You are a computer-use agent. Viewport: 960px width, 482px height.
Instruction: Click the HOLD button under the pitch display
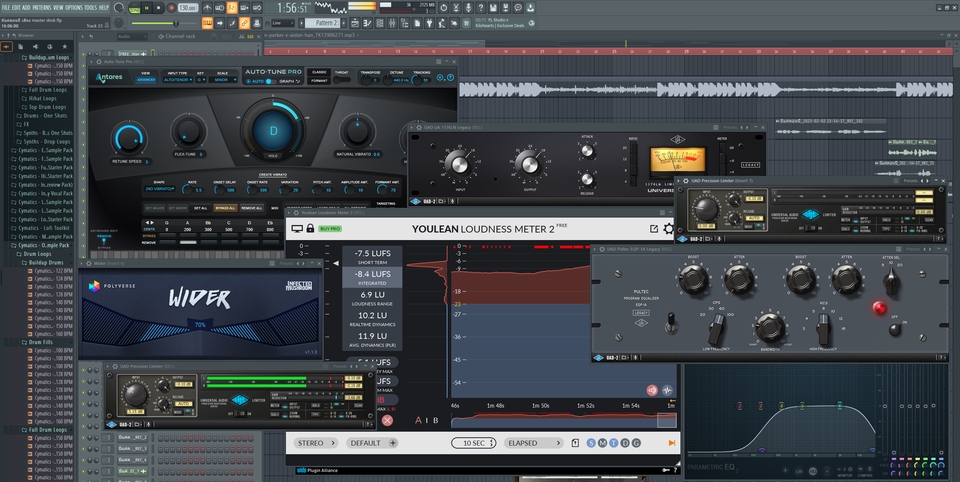coord(273,156)
